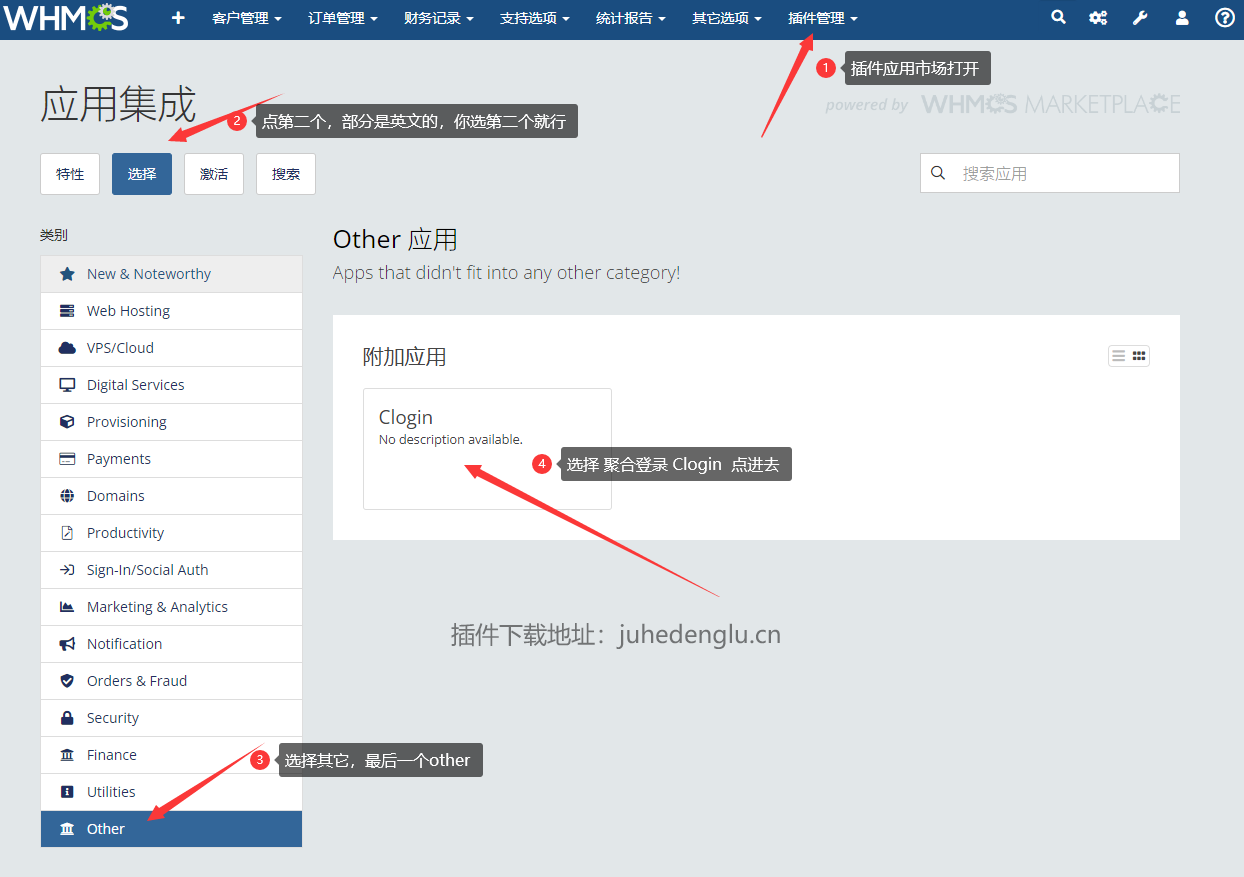Expand the 插件管理 dropdown menu
Screen dimensions: 1244x877
(x=822, y=18)
